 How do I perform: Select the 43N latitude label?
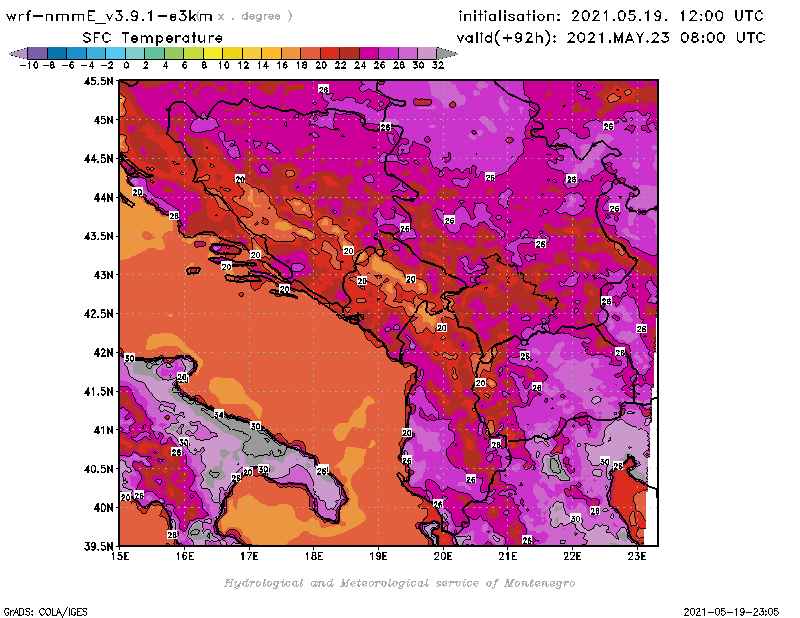pos(104,275)
